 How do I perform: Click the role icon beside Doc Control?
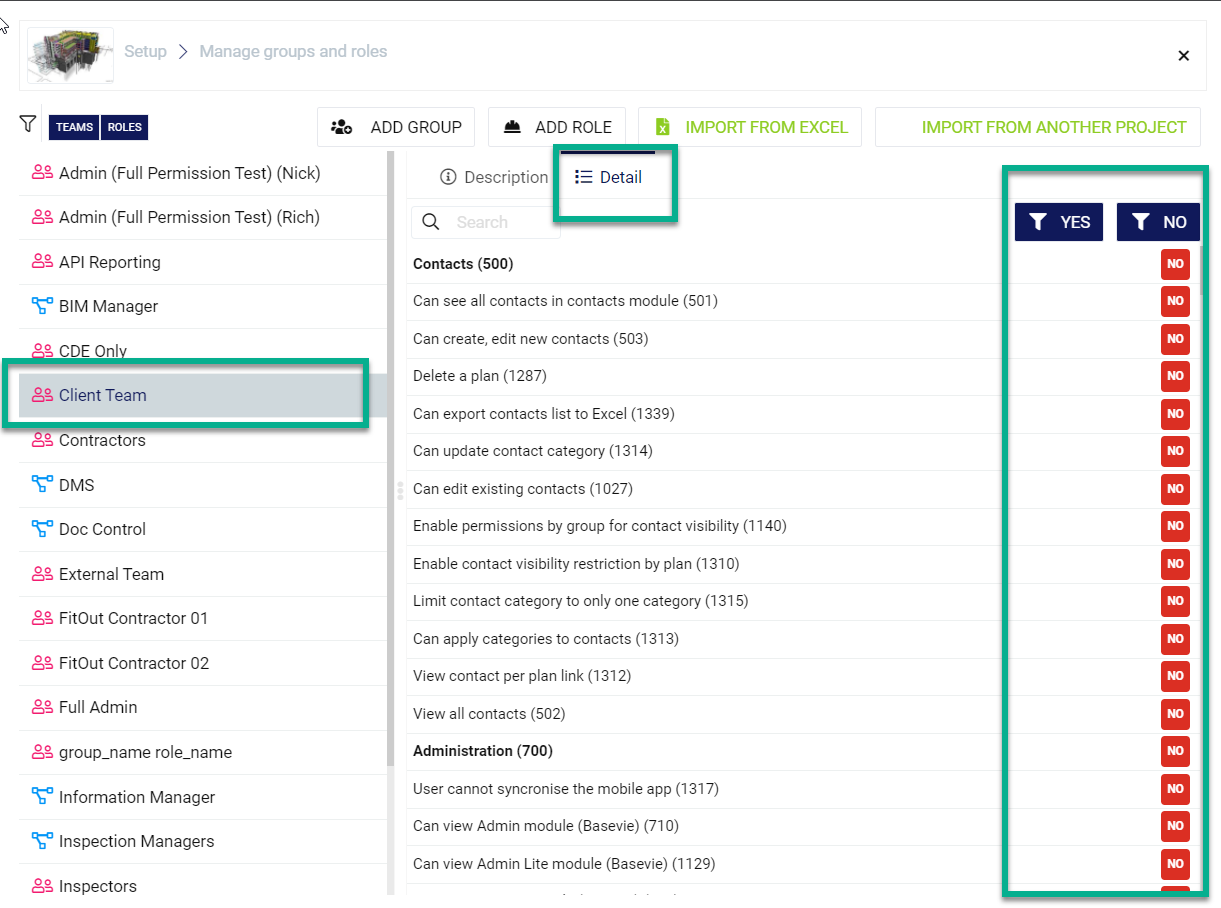click(x=42, y=529)
